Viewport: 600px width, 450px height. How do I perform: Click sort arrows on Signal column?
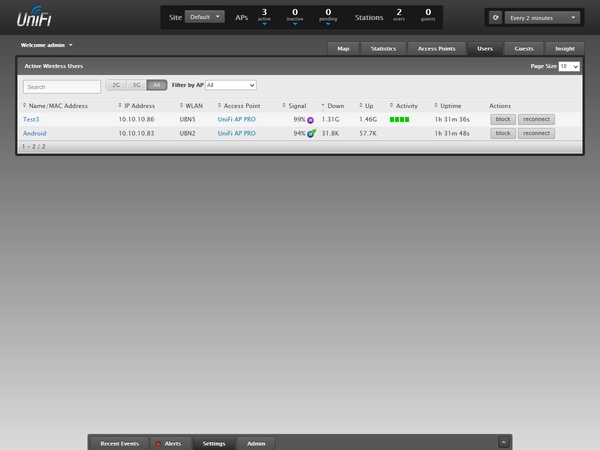pos(284,105)
